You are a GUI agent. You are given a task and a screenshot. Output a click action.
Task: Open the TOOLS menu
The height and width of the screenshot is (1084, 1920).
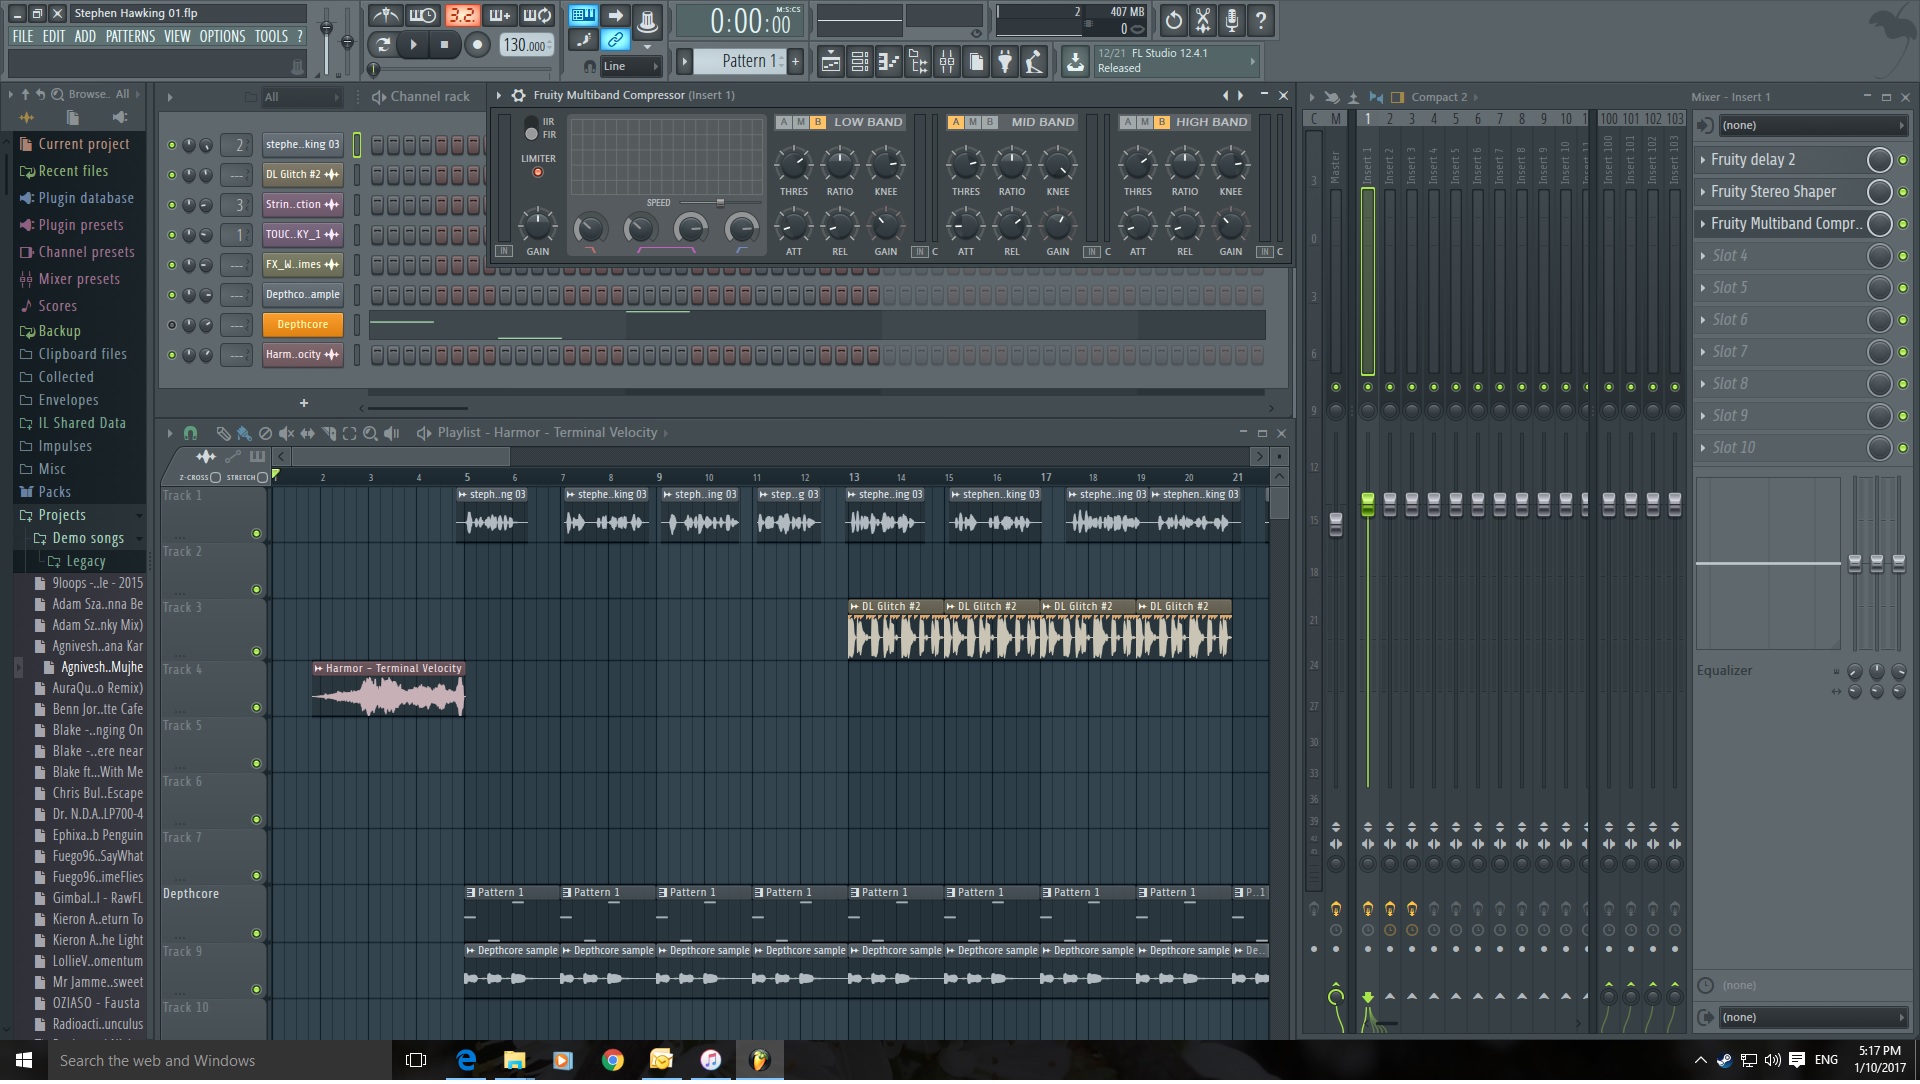271,36
